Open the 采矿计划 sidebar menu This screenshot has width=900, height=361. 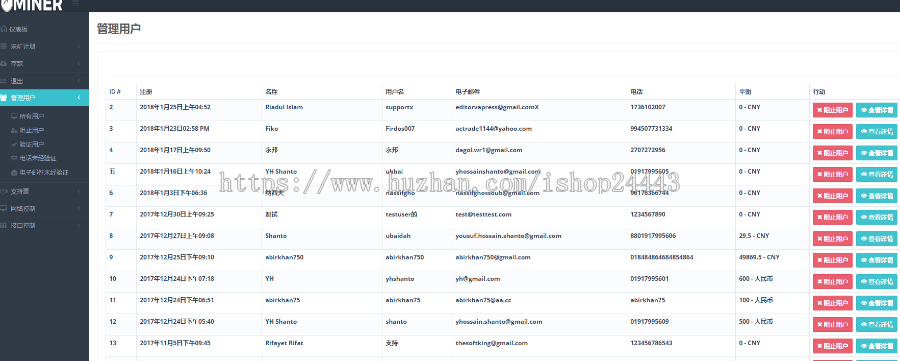pos(44,46)
